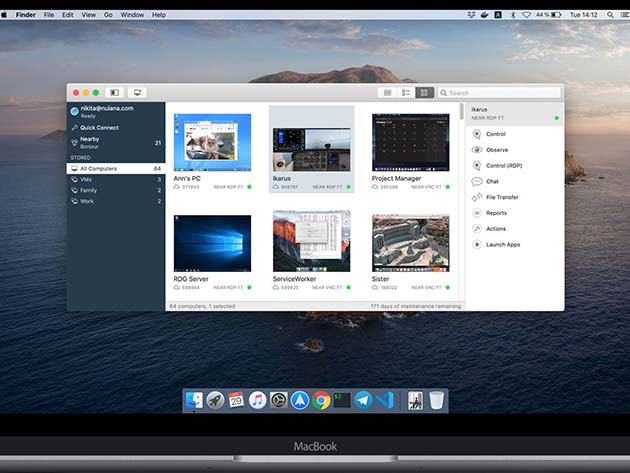Open Chat with the selected computer
This screenshot has height=473, width=630.
tap(492, 181)
